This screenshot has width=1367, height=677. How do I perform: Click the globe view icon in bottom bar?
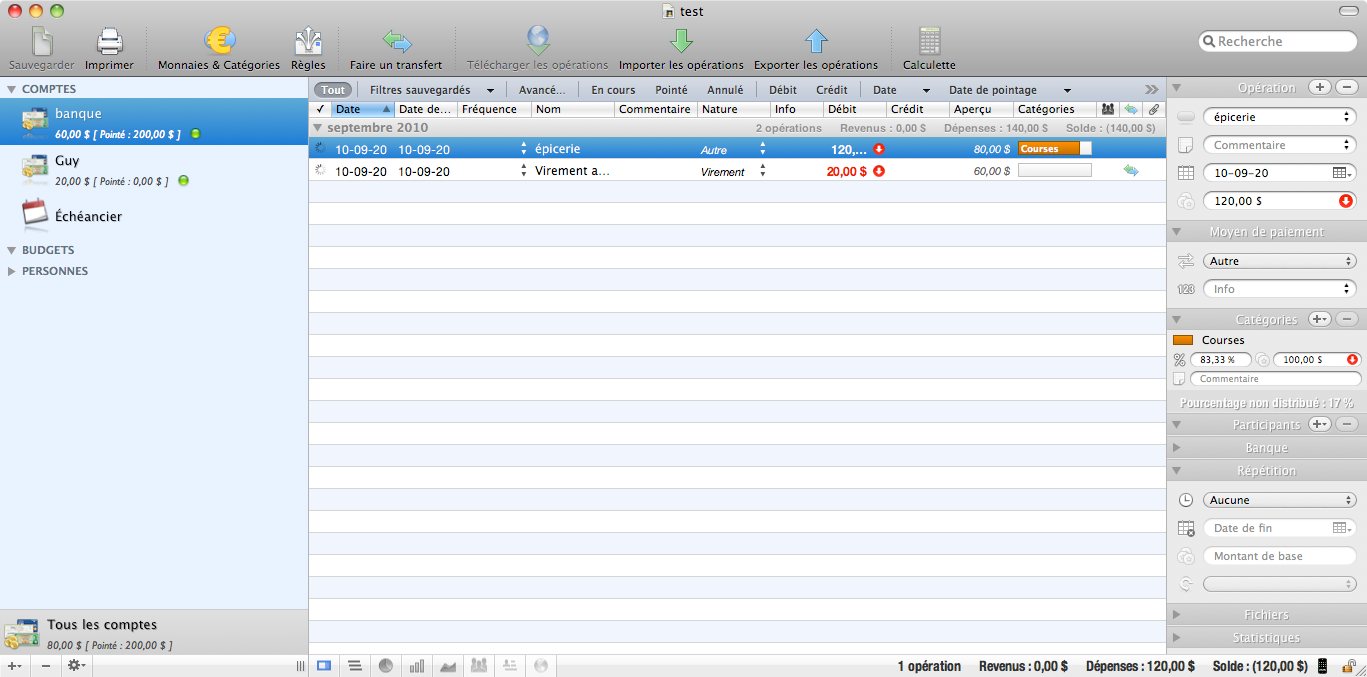(541, 666)
